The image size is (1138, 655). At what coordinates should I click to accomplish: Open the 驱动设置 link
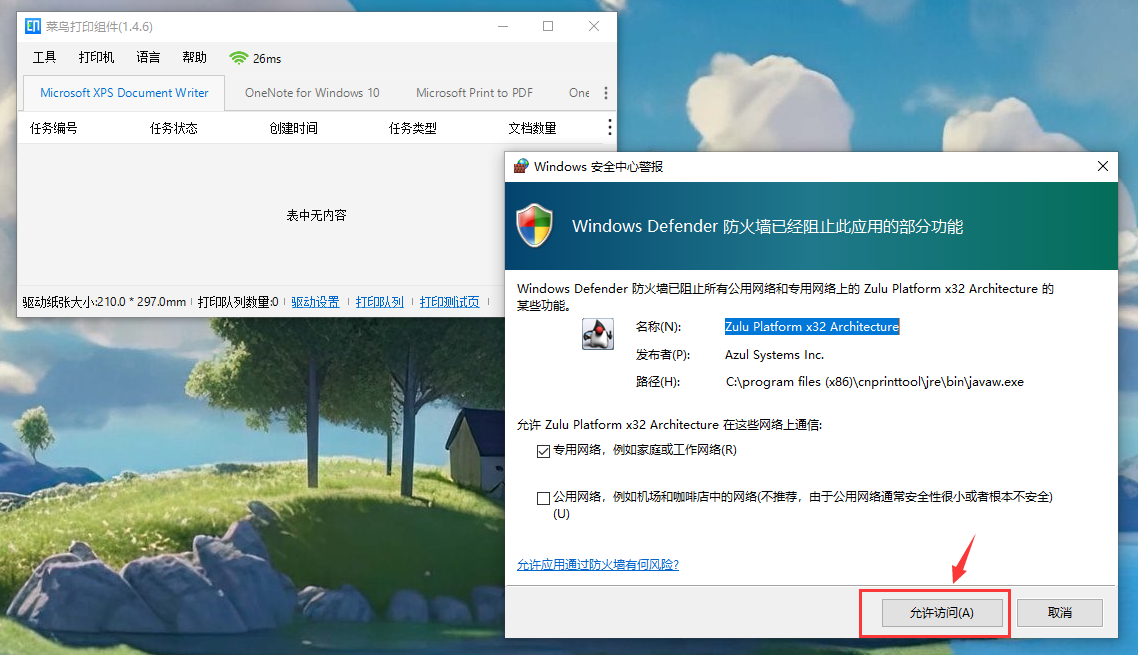coord(315,302)
